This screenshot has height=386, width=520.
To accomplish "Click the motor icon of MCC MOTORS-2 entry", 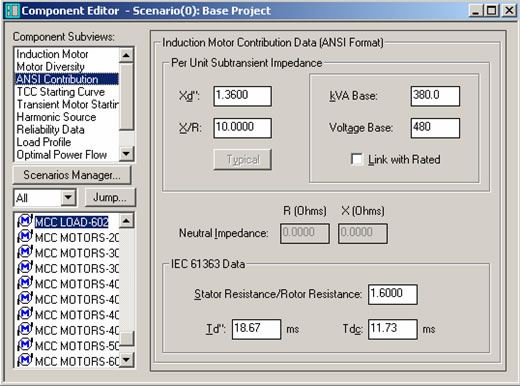I will coord(25,236).
